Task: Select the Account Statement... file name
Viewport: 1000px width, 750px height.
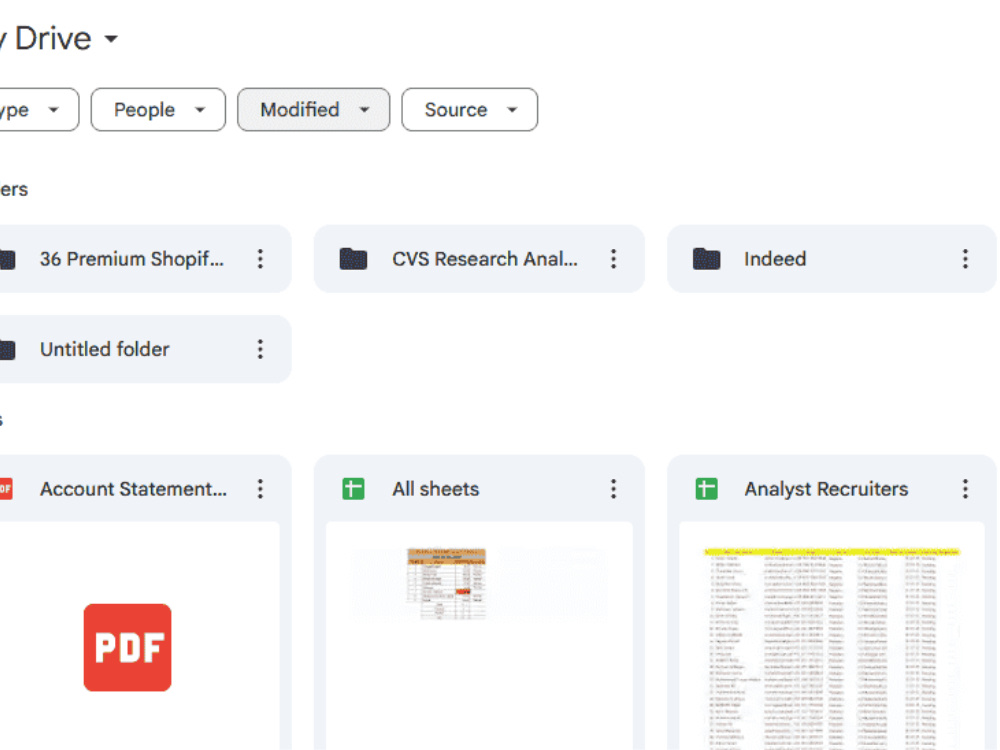Action: pos(133,489)
